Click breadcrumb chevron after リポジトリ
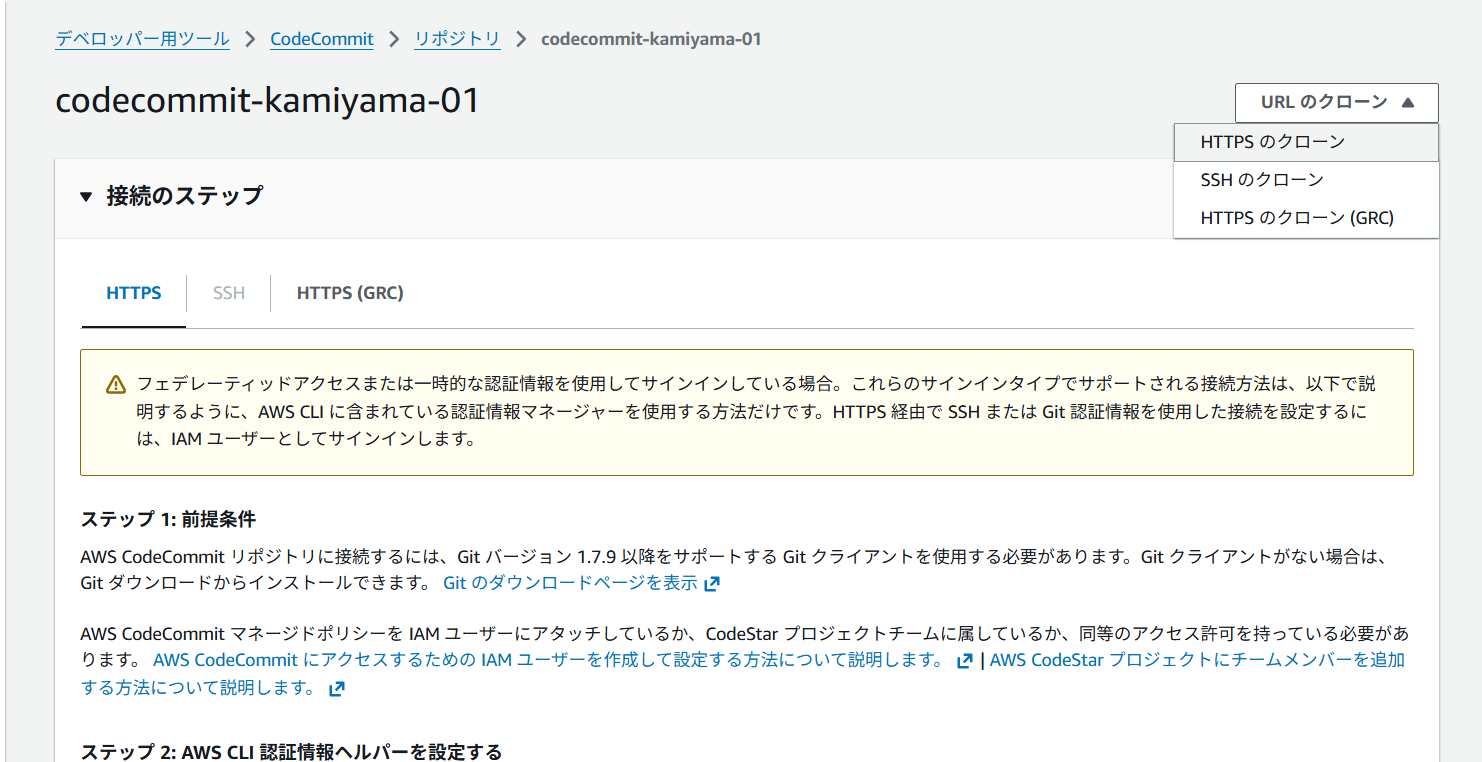1482x762 pixels. tap(520, 39)
